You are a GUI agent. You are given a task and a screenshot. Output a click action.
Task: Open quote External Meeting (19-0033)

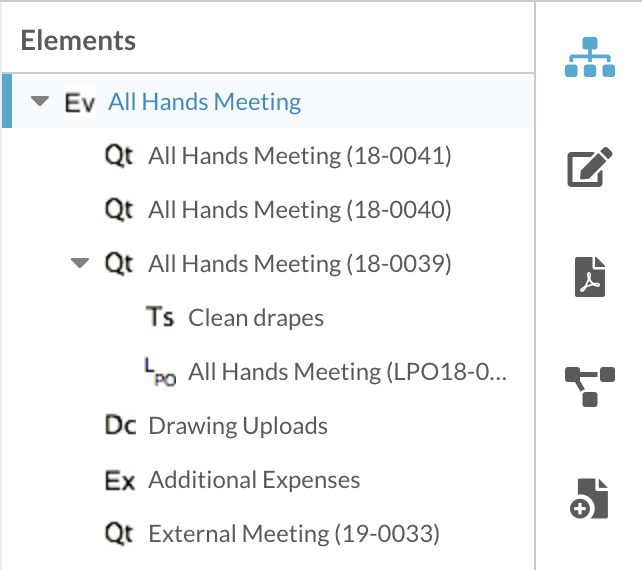(294, 534)
